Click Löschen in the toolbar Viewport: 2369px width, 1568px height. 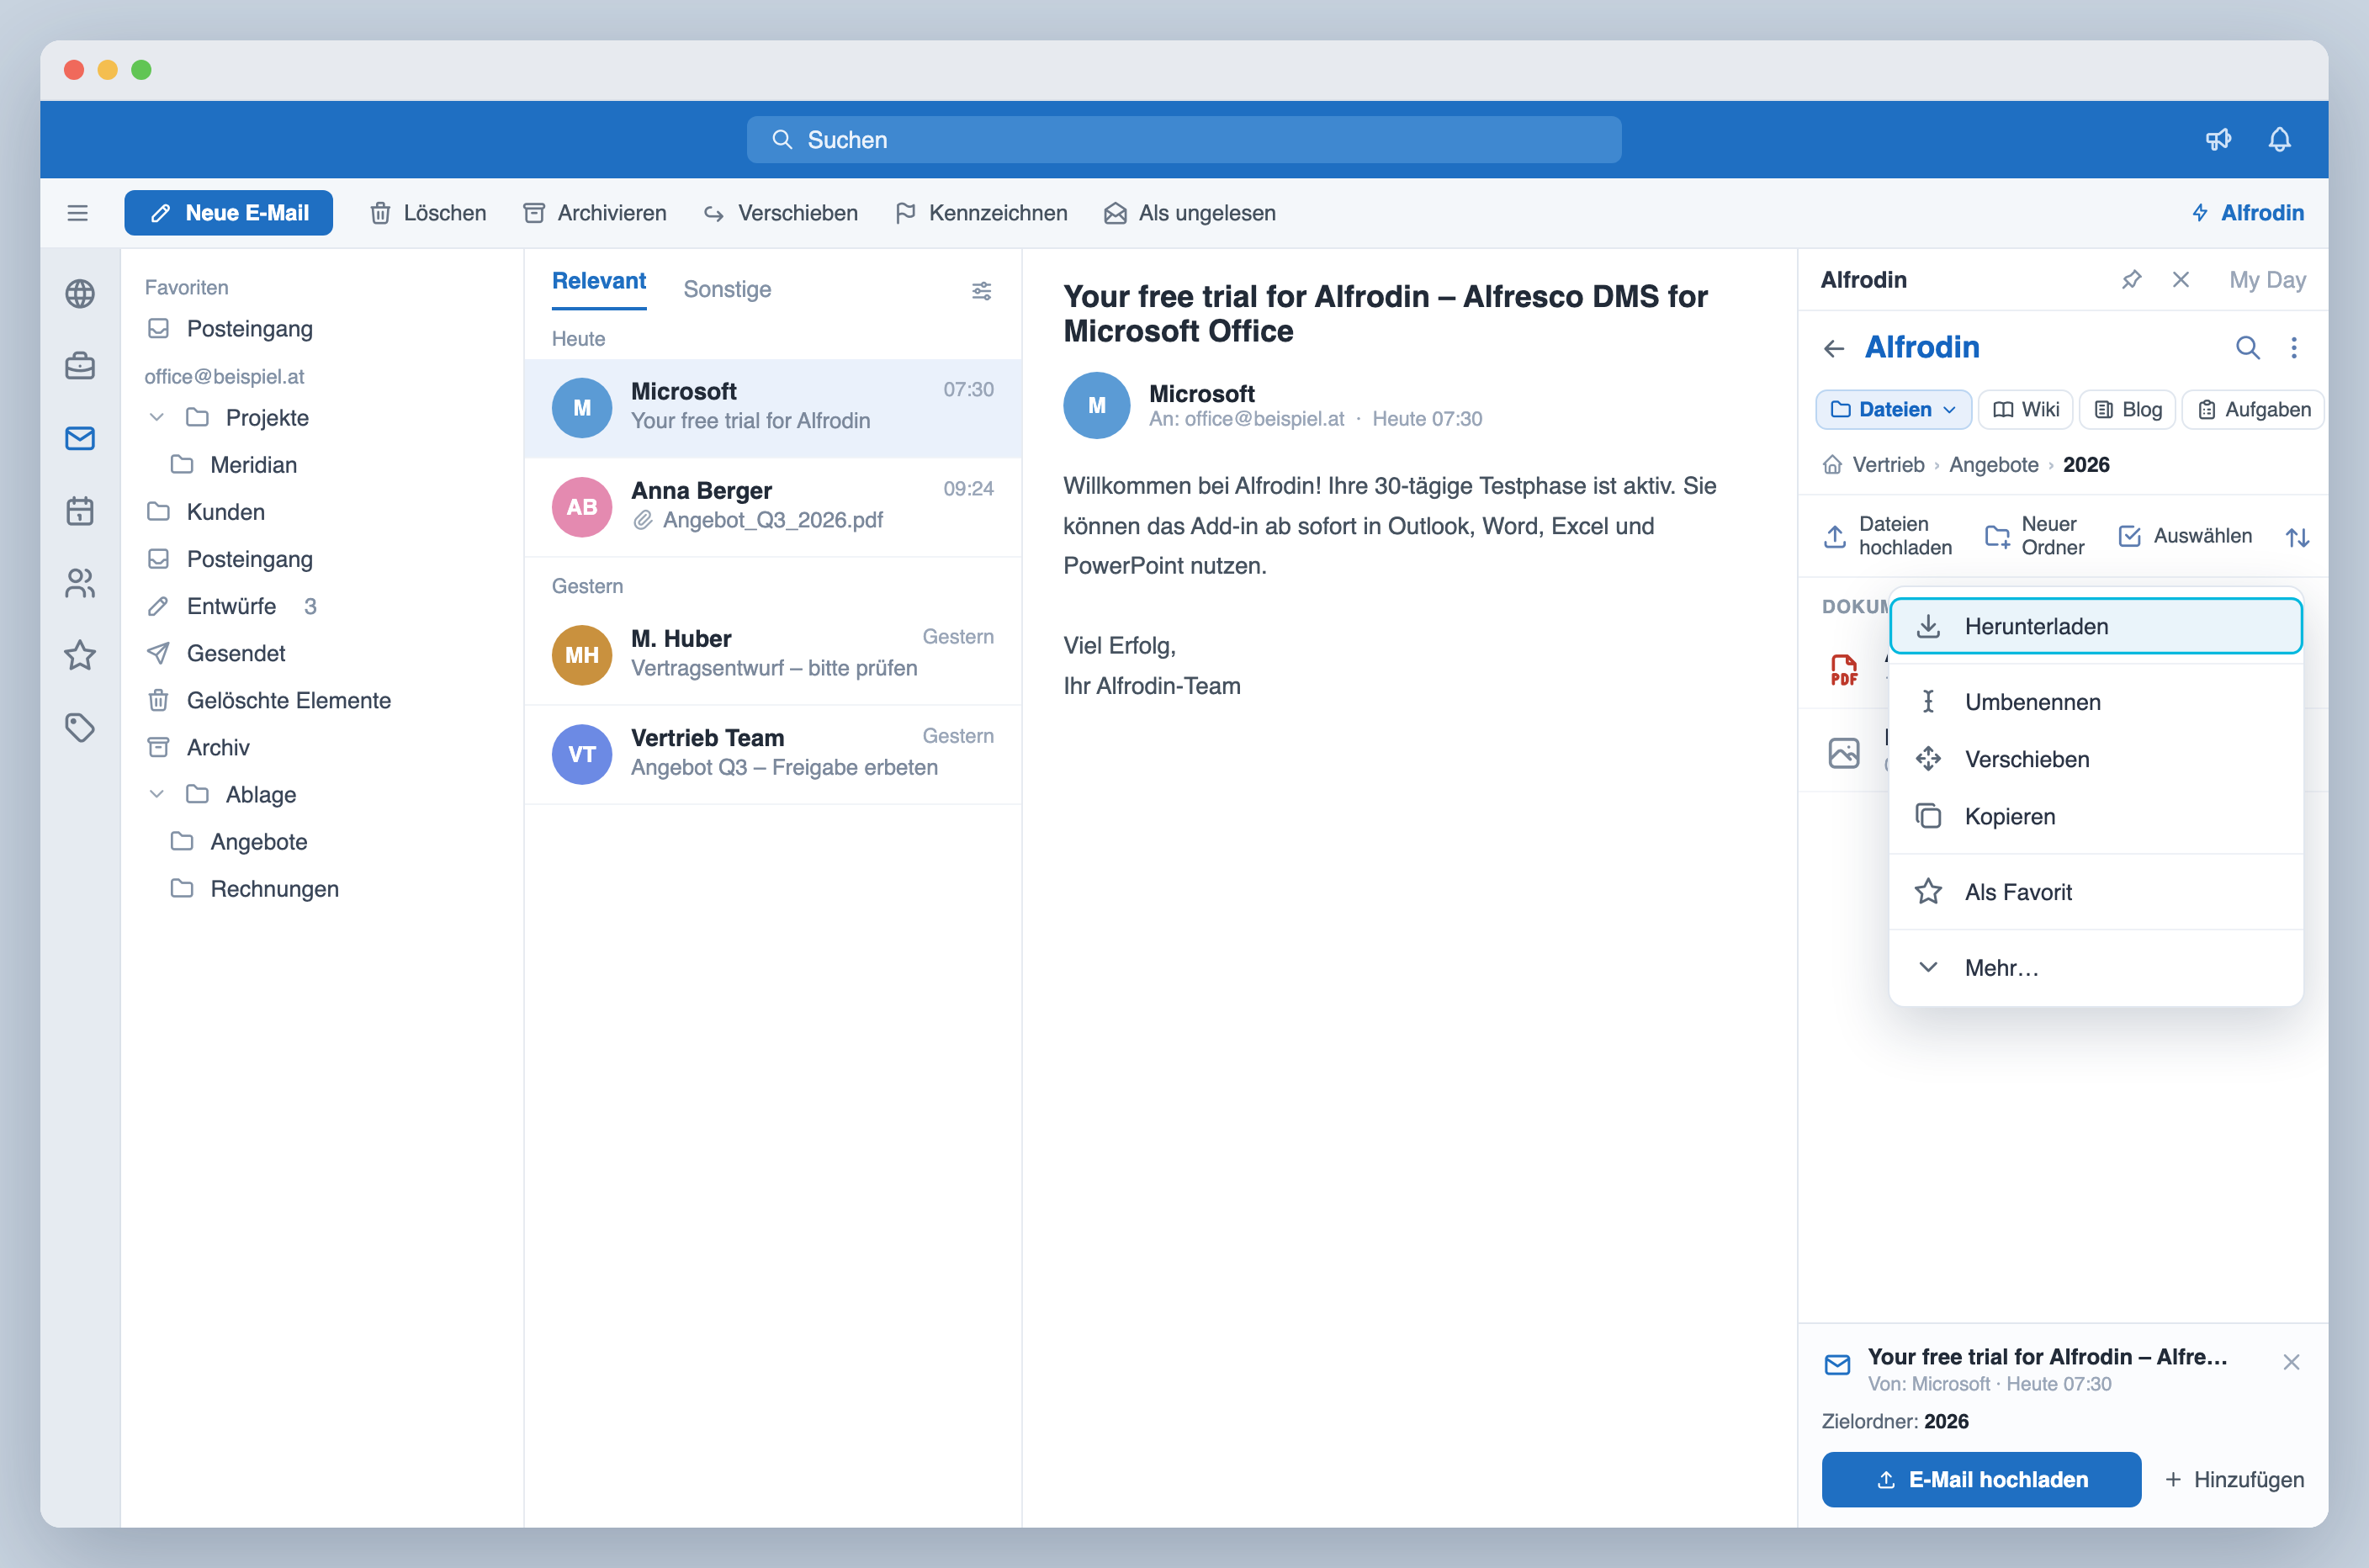coord(428,213)
